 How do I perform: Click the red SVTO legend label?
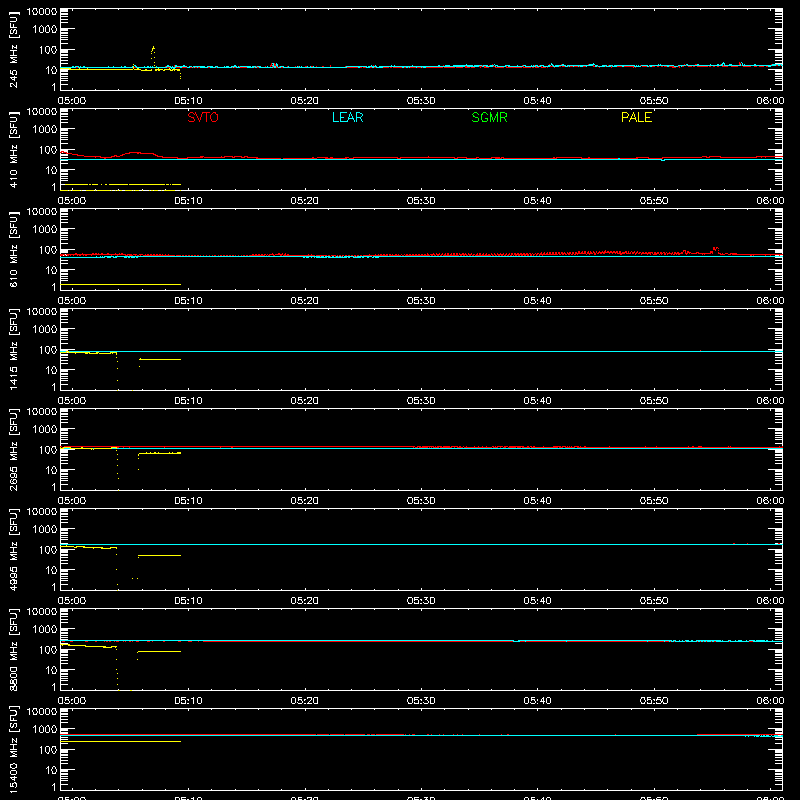(x=203, y=117)
